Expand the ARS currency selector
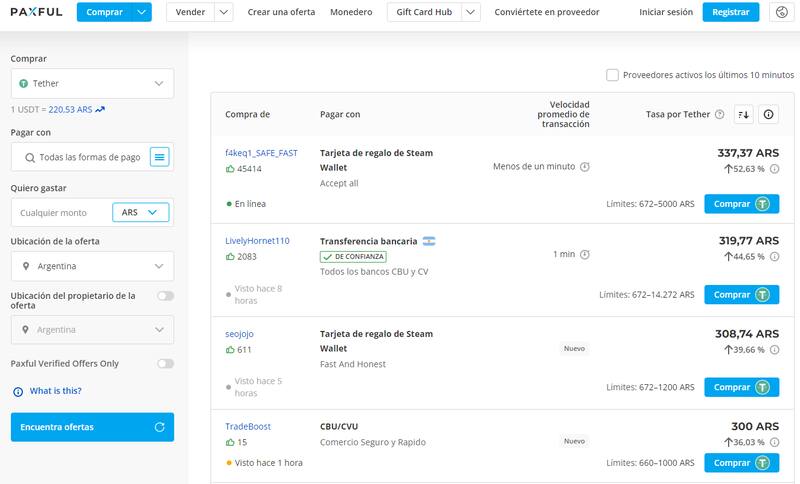The height and width of the screenshot is (484, 800). [140, 212]
